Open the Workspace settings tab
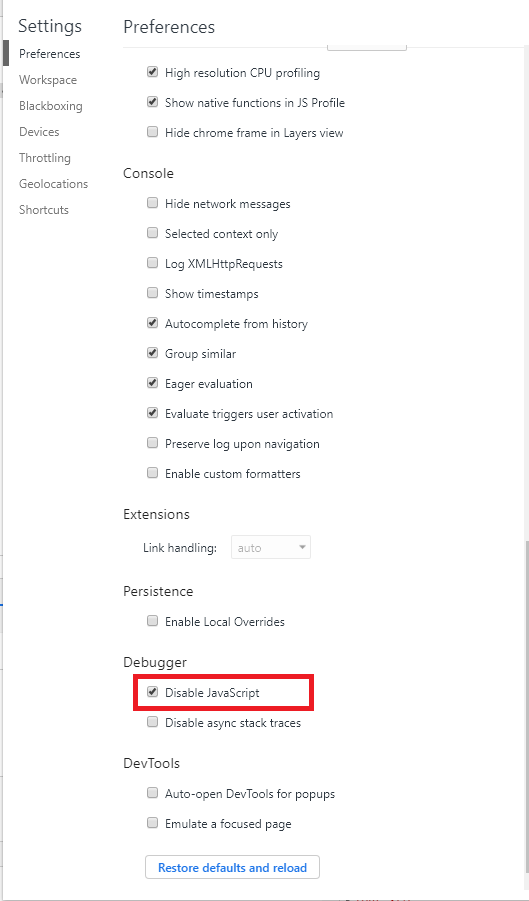 (48, 80)
